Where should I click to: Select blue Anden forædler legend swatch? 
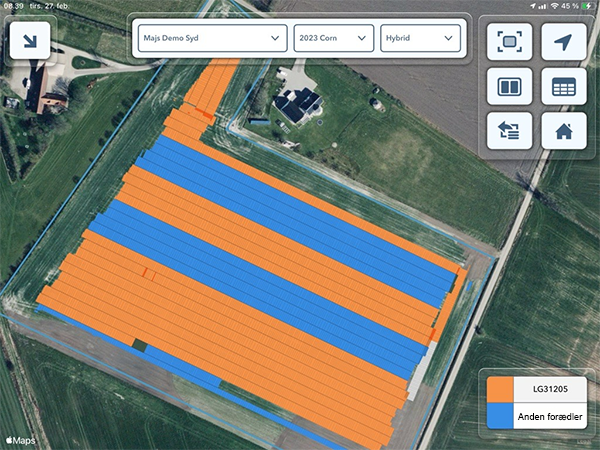(x=500, y=416)
